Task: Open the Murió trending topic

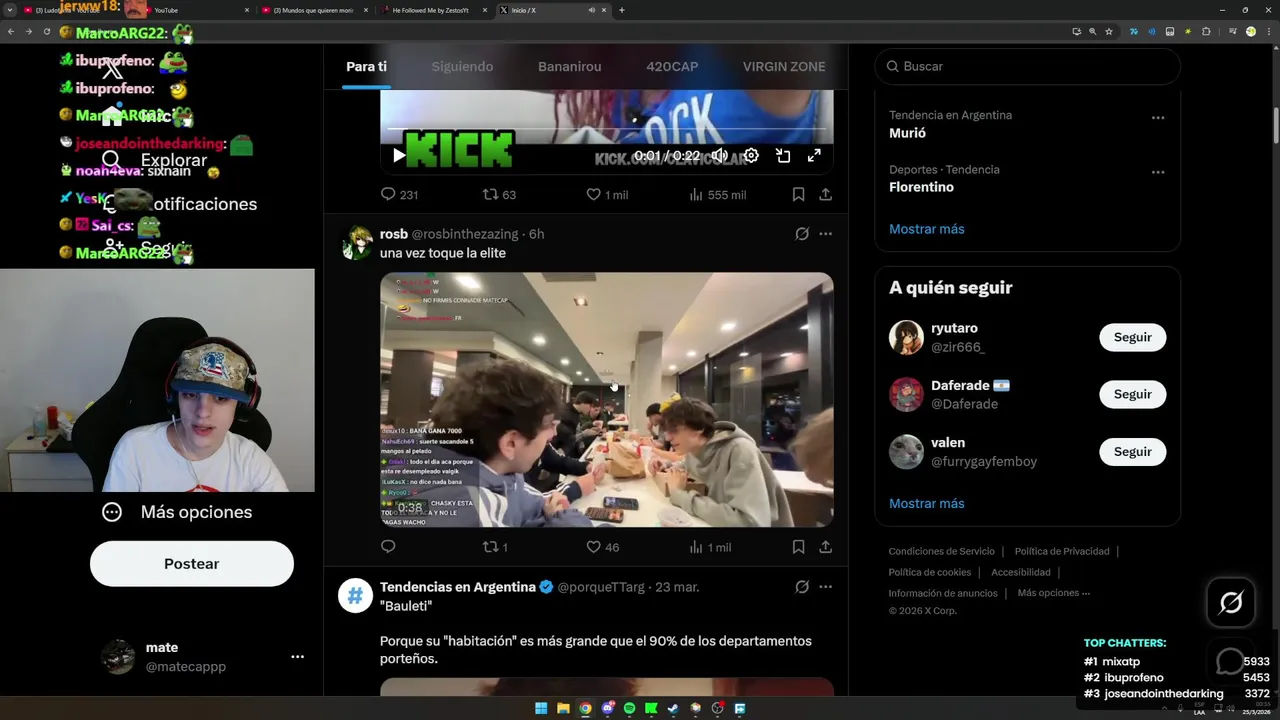Action: pos(907,133)
